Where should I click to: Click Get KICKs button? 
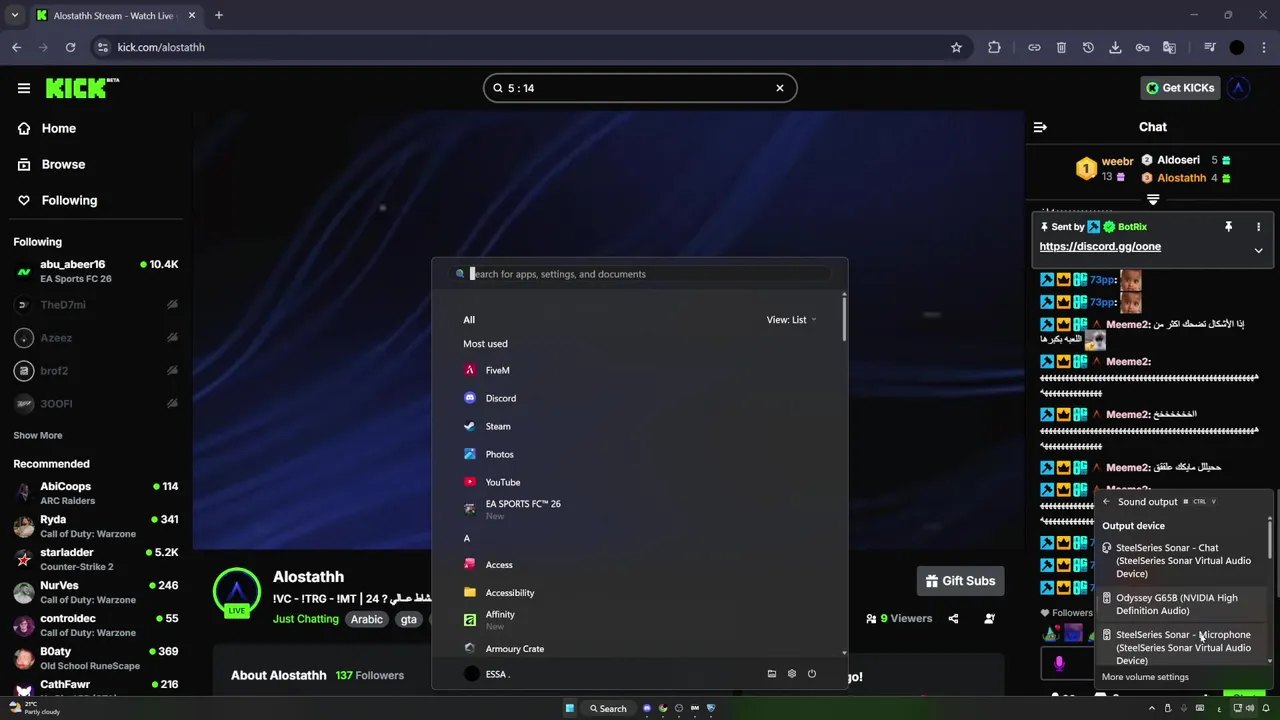1180,88
